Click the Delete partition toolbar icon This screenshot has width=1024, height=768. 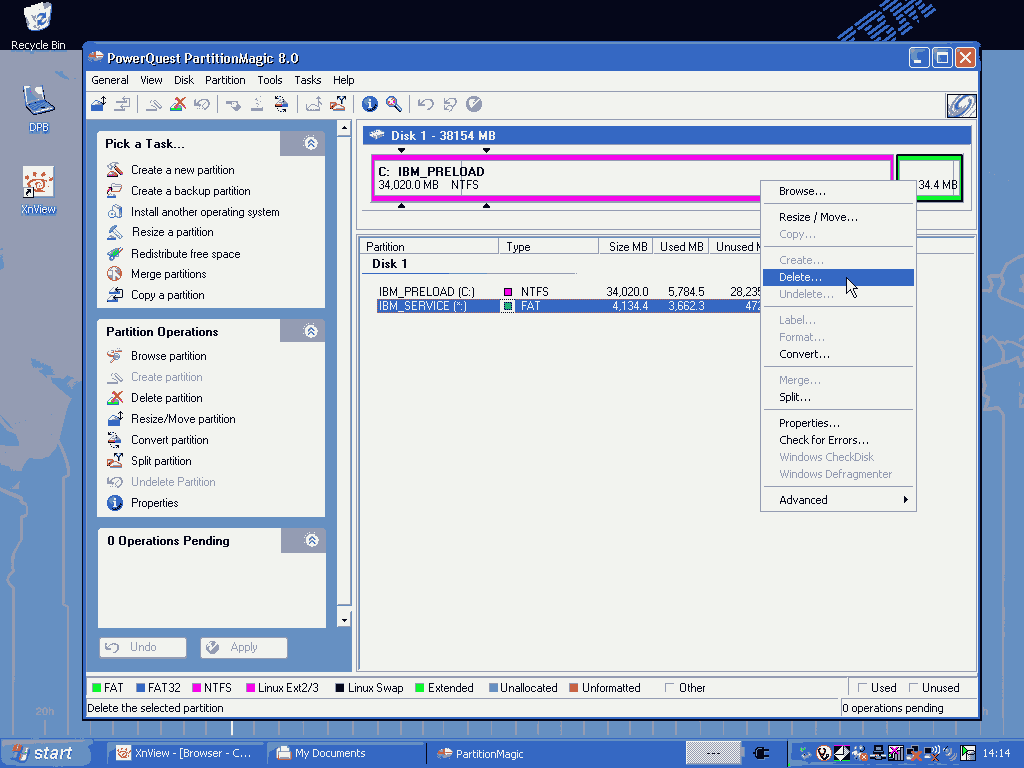coord(178,104)
